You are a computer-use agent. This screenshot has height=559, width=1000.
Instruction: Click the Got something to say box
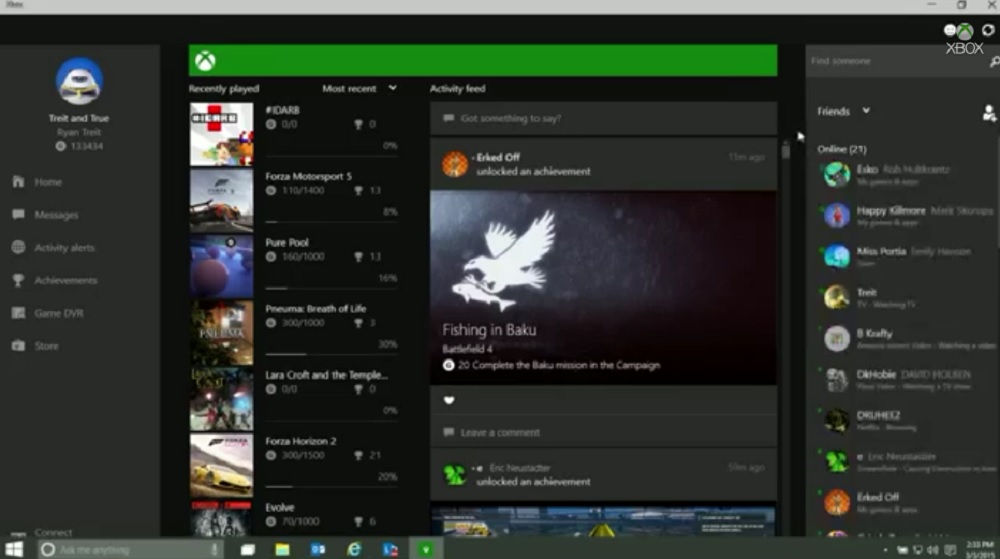[603, 119]
